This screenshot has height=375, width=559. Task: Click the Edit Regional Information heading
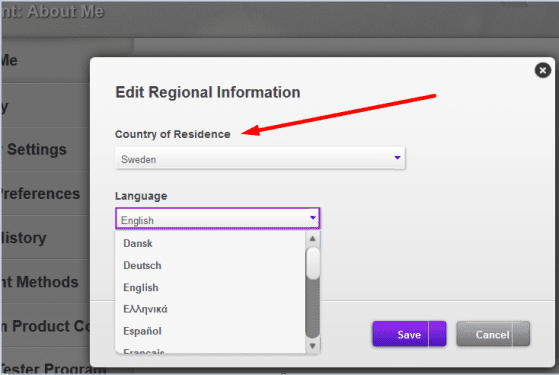pos(208,92)
